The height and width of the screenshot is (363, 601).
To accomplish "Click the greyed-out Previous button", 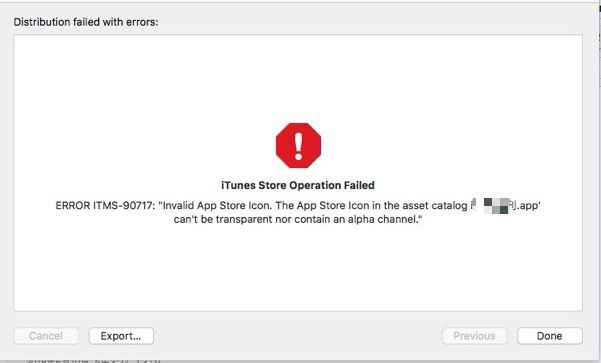I will coord(475,336).
